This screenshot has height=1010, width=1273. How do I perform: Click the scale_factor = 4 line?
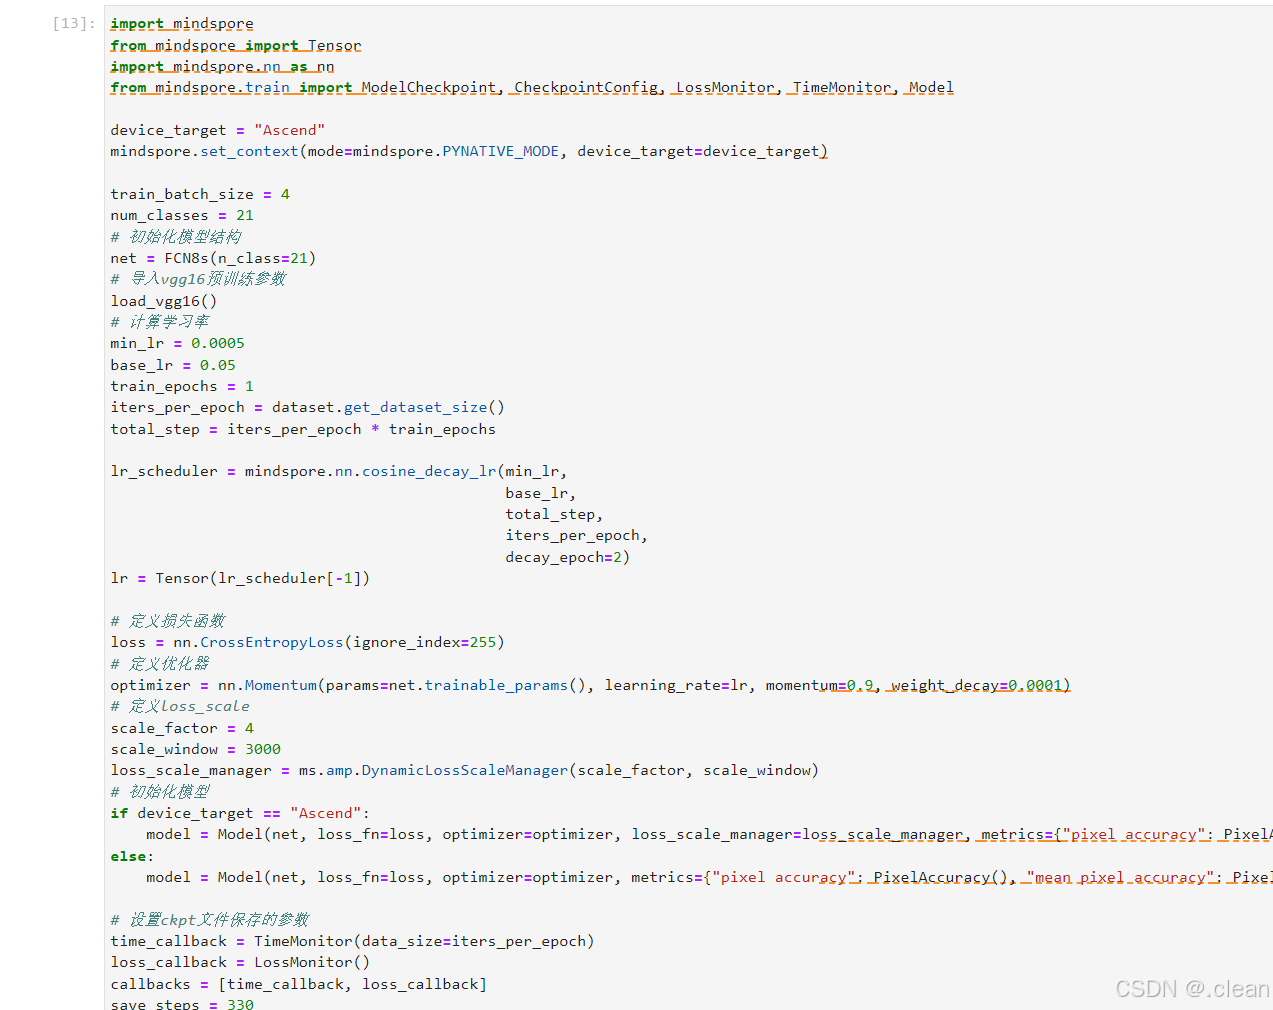pyautogui.click(x=182, y=728)
